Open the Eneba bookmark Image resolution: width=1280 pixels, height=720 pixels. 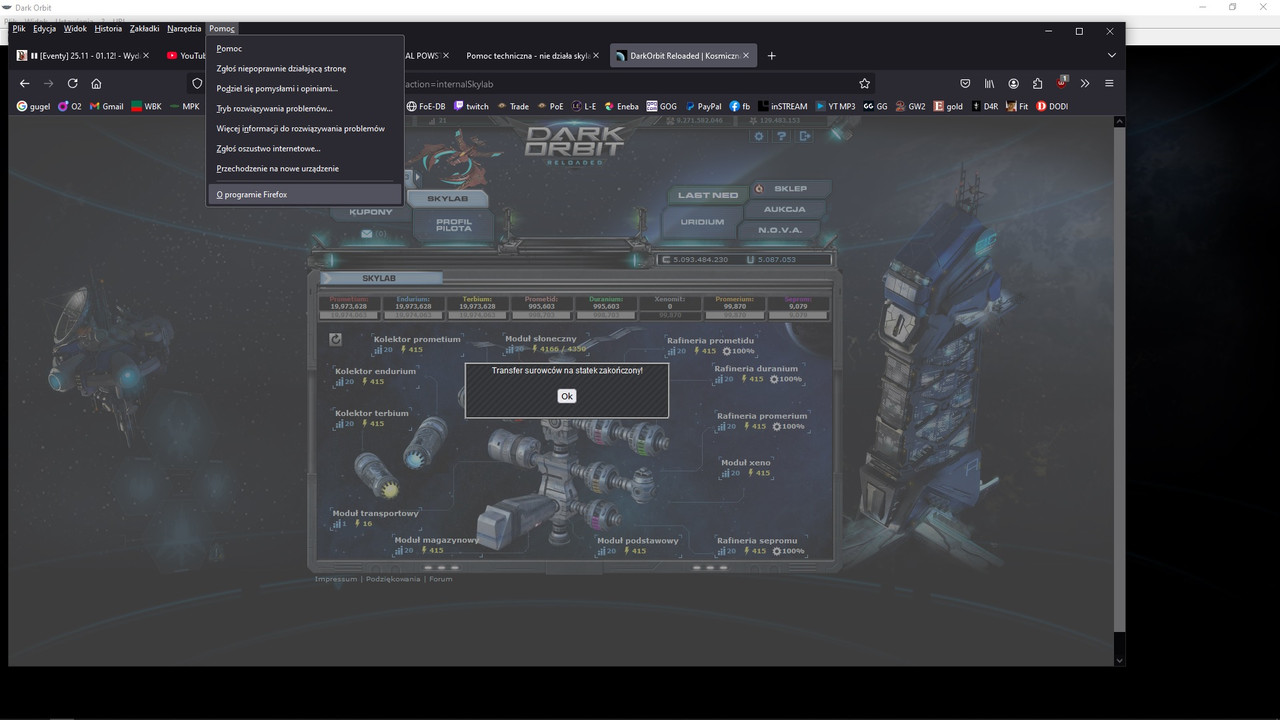click(621, 106)
